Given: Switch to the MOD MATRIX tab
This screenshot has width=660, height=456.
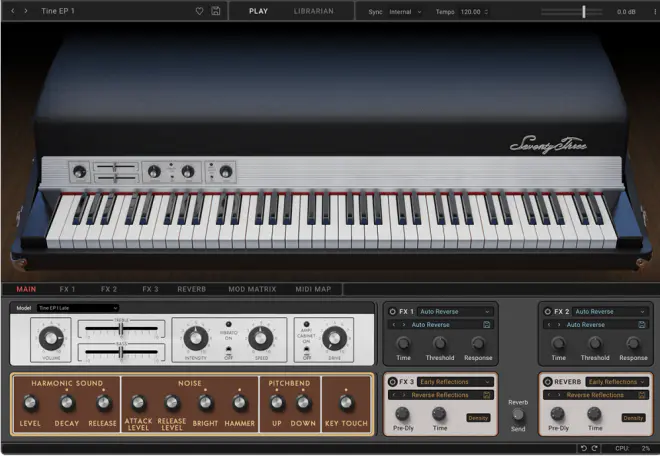Looking at the screenshot, I should click(x=252, y=289).
